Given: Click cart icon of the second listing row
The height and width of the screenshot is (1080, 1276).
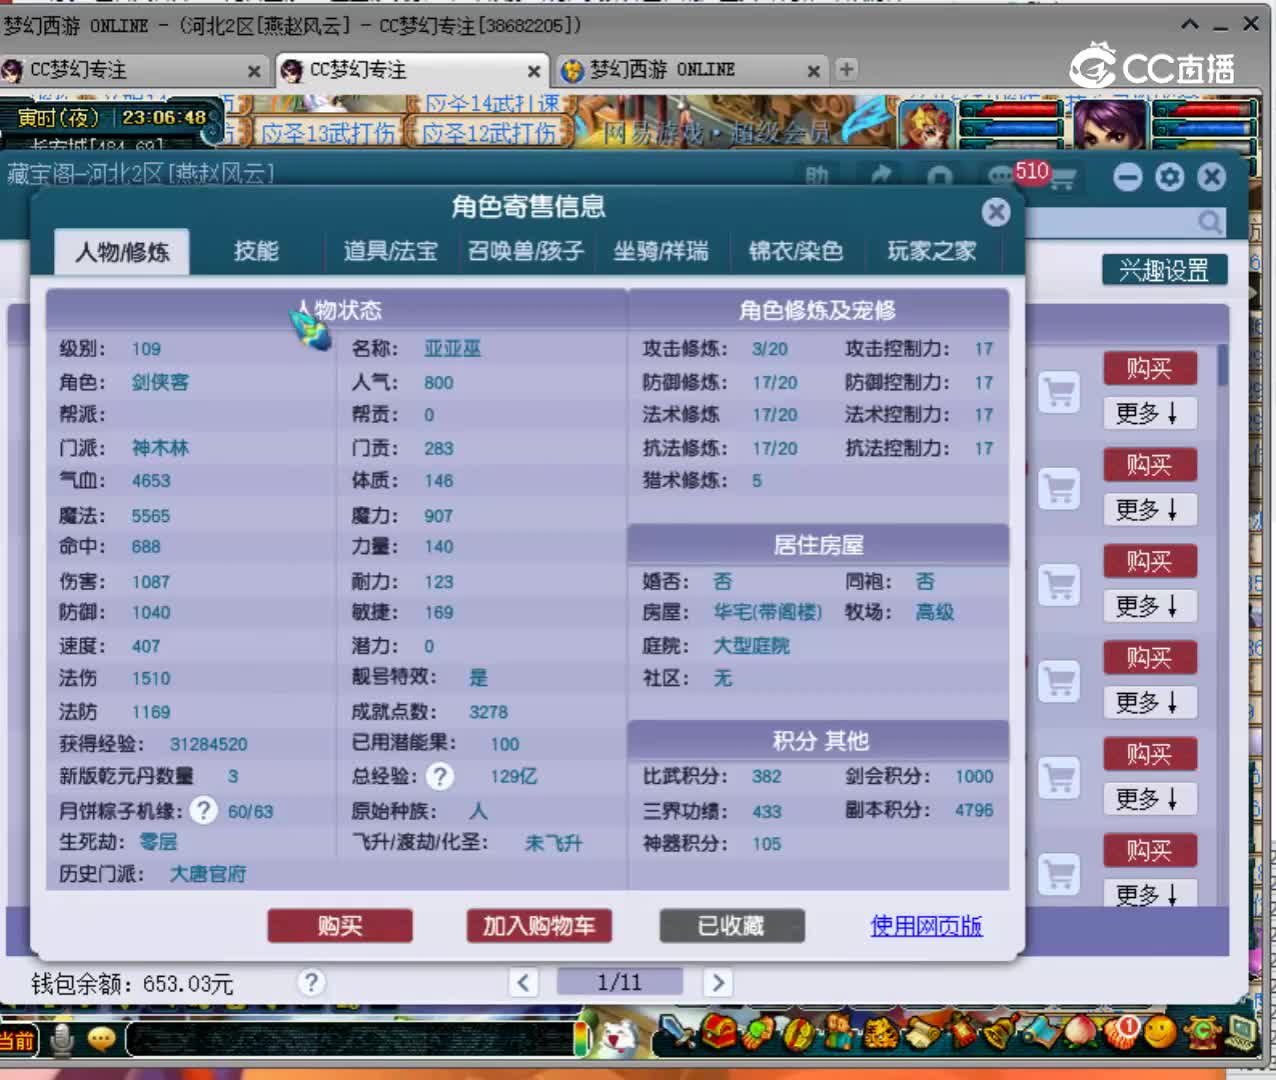Looking at the screenshot, I should [1059, 489].
